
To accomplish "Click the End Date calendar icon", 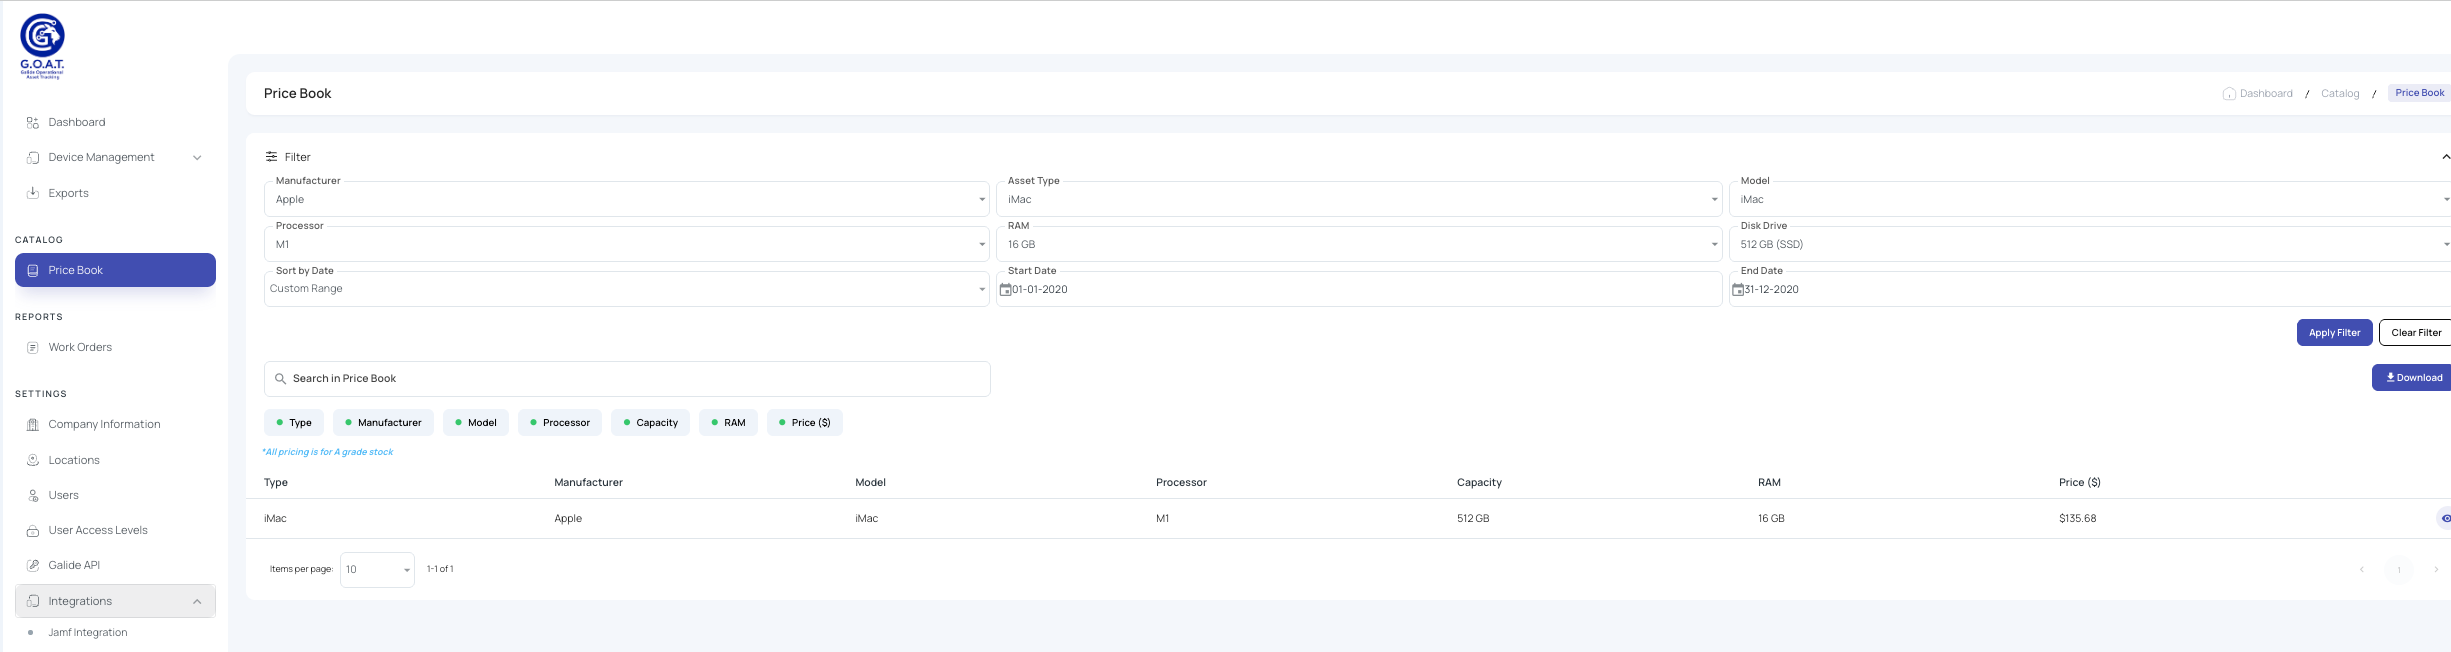I will pyautogui.click(x=1738, y=290).
